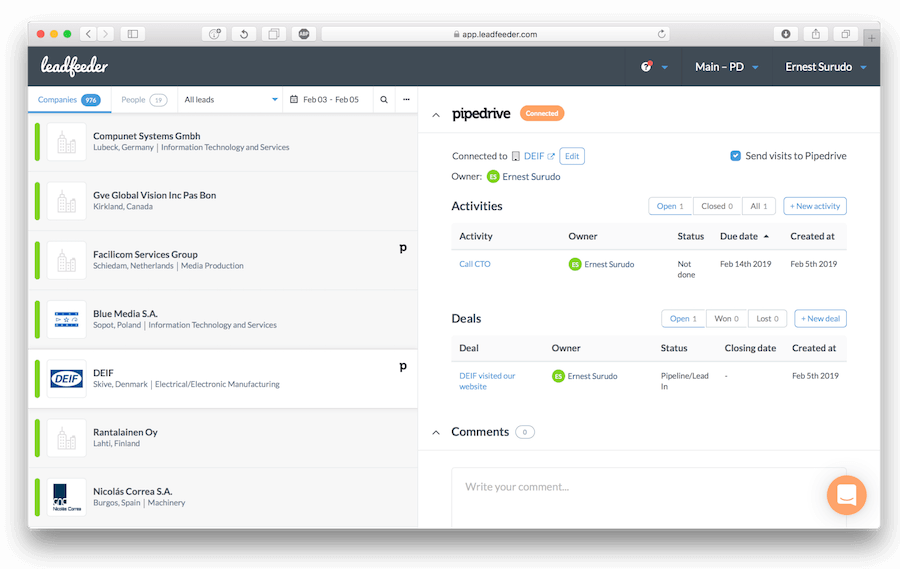The height and width of the screenshot is (569, 900).
Task: Open the DEIF link in Connected to
Action: point(534,156)
